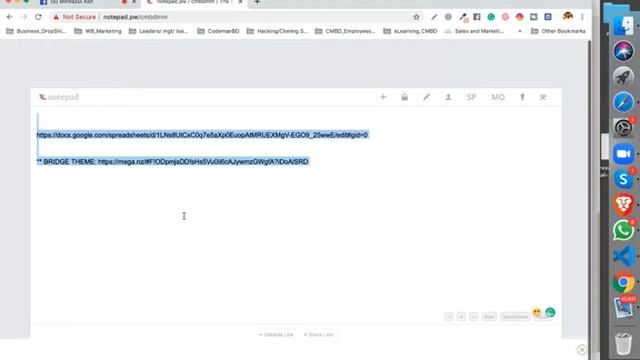Close the notepad.pw tab

240,2
